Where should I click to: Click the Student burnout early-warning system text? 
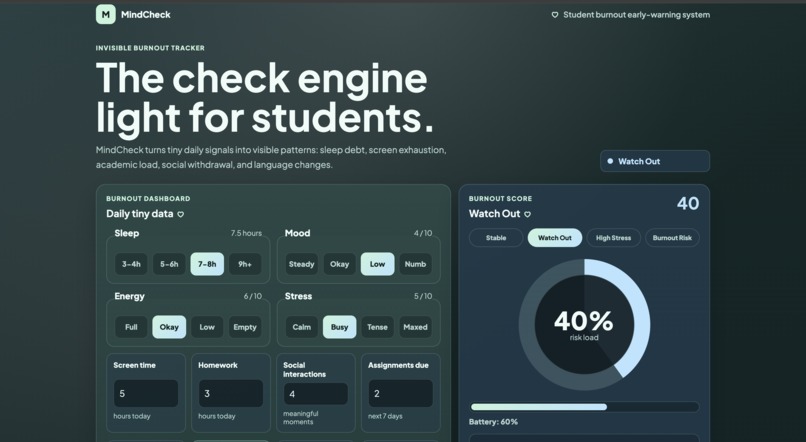pos(636,15)
